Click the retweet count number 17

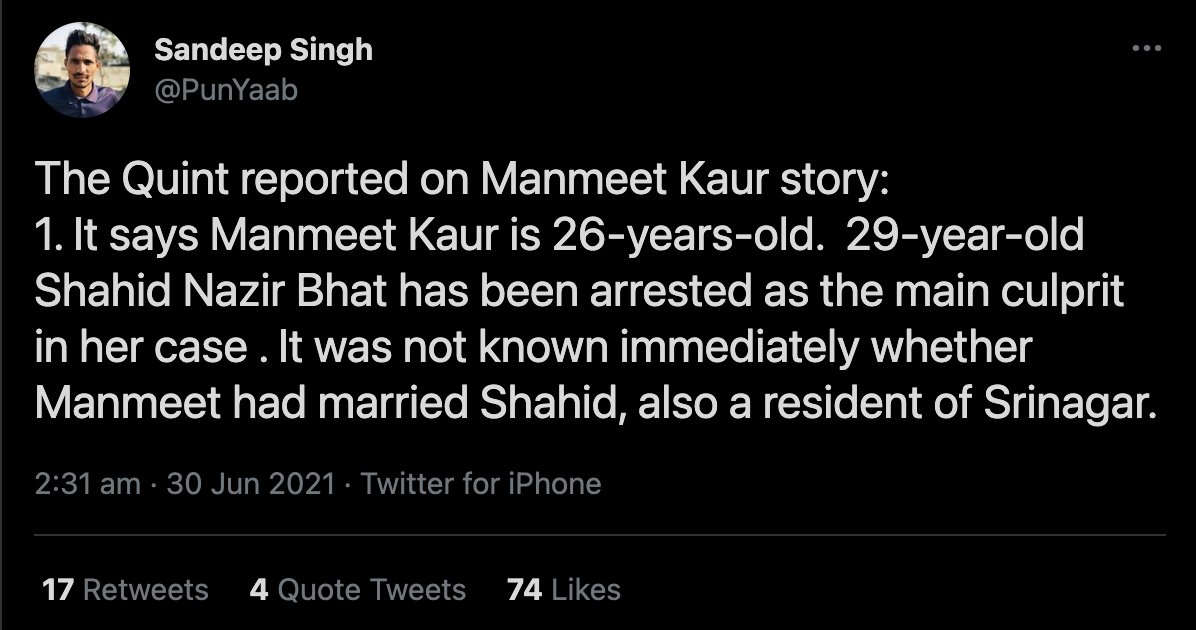(x=58, y=589)
